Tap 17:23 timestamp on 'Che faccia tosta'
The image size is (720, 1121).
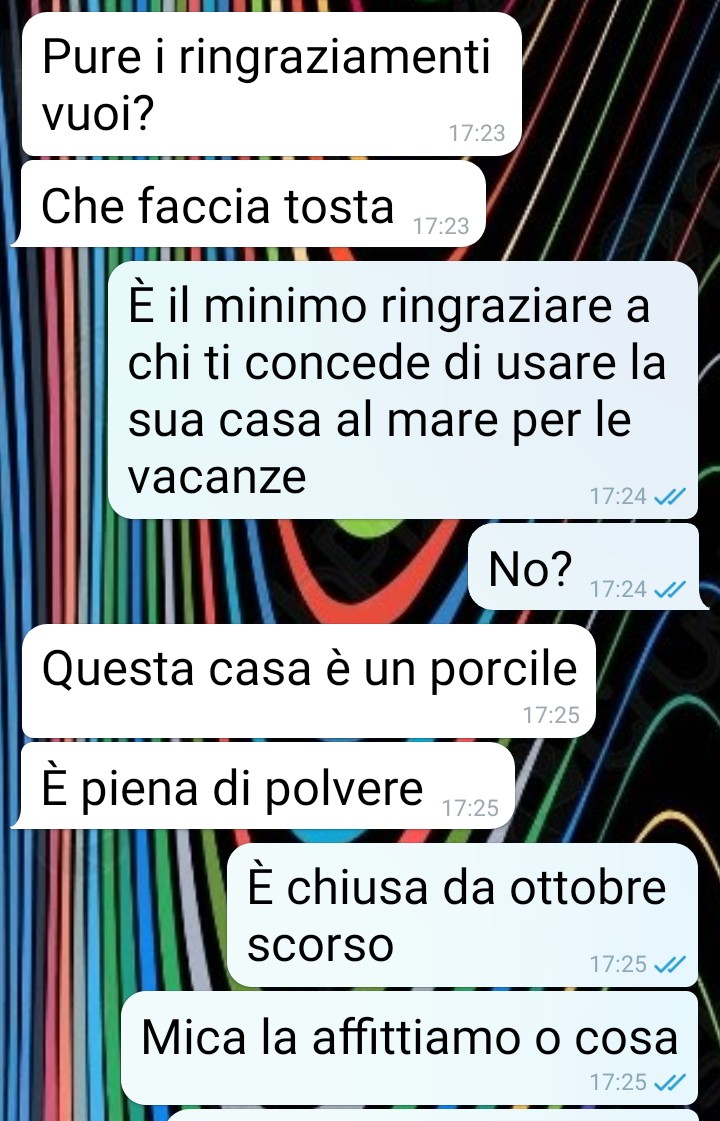coord(441,226)
